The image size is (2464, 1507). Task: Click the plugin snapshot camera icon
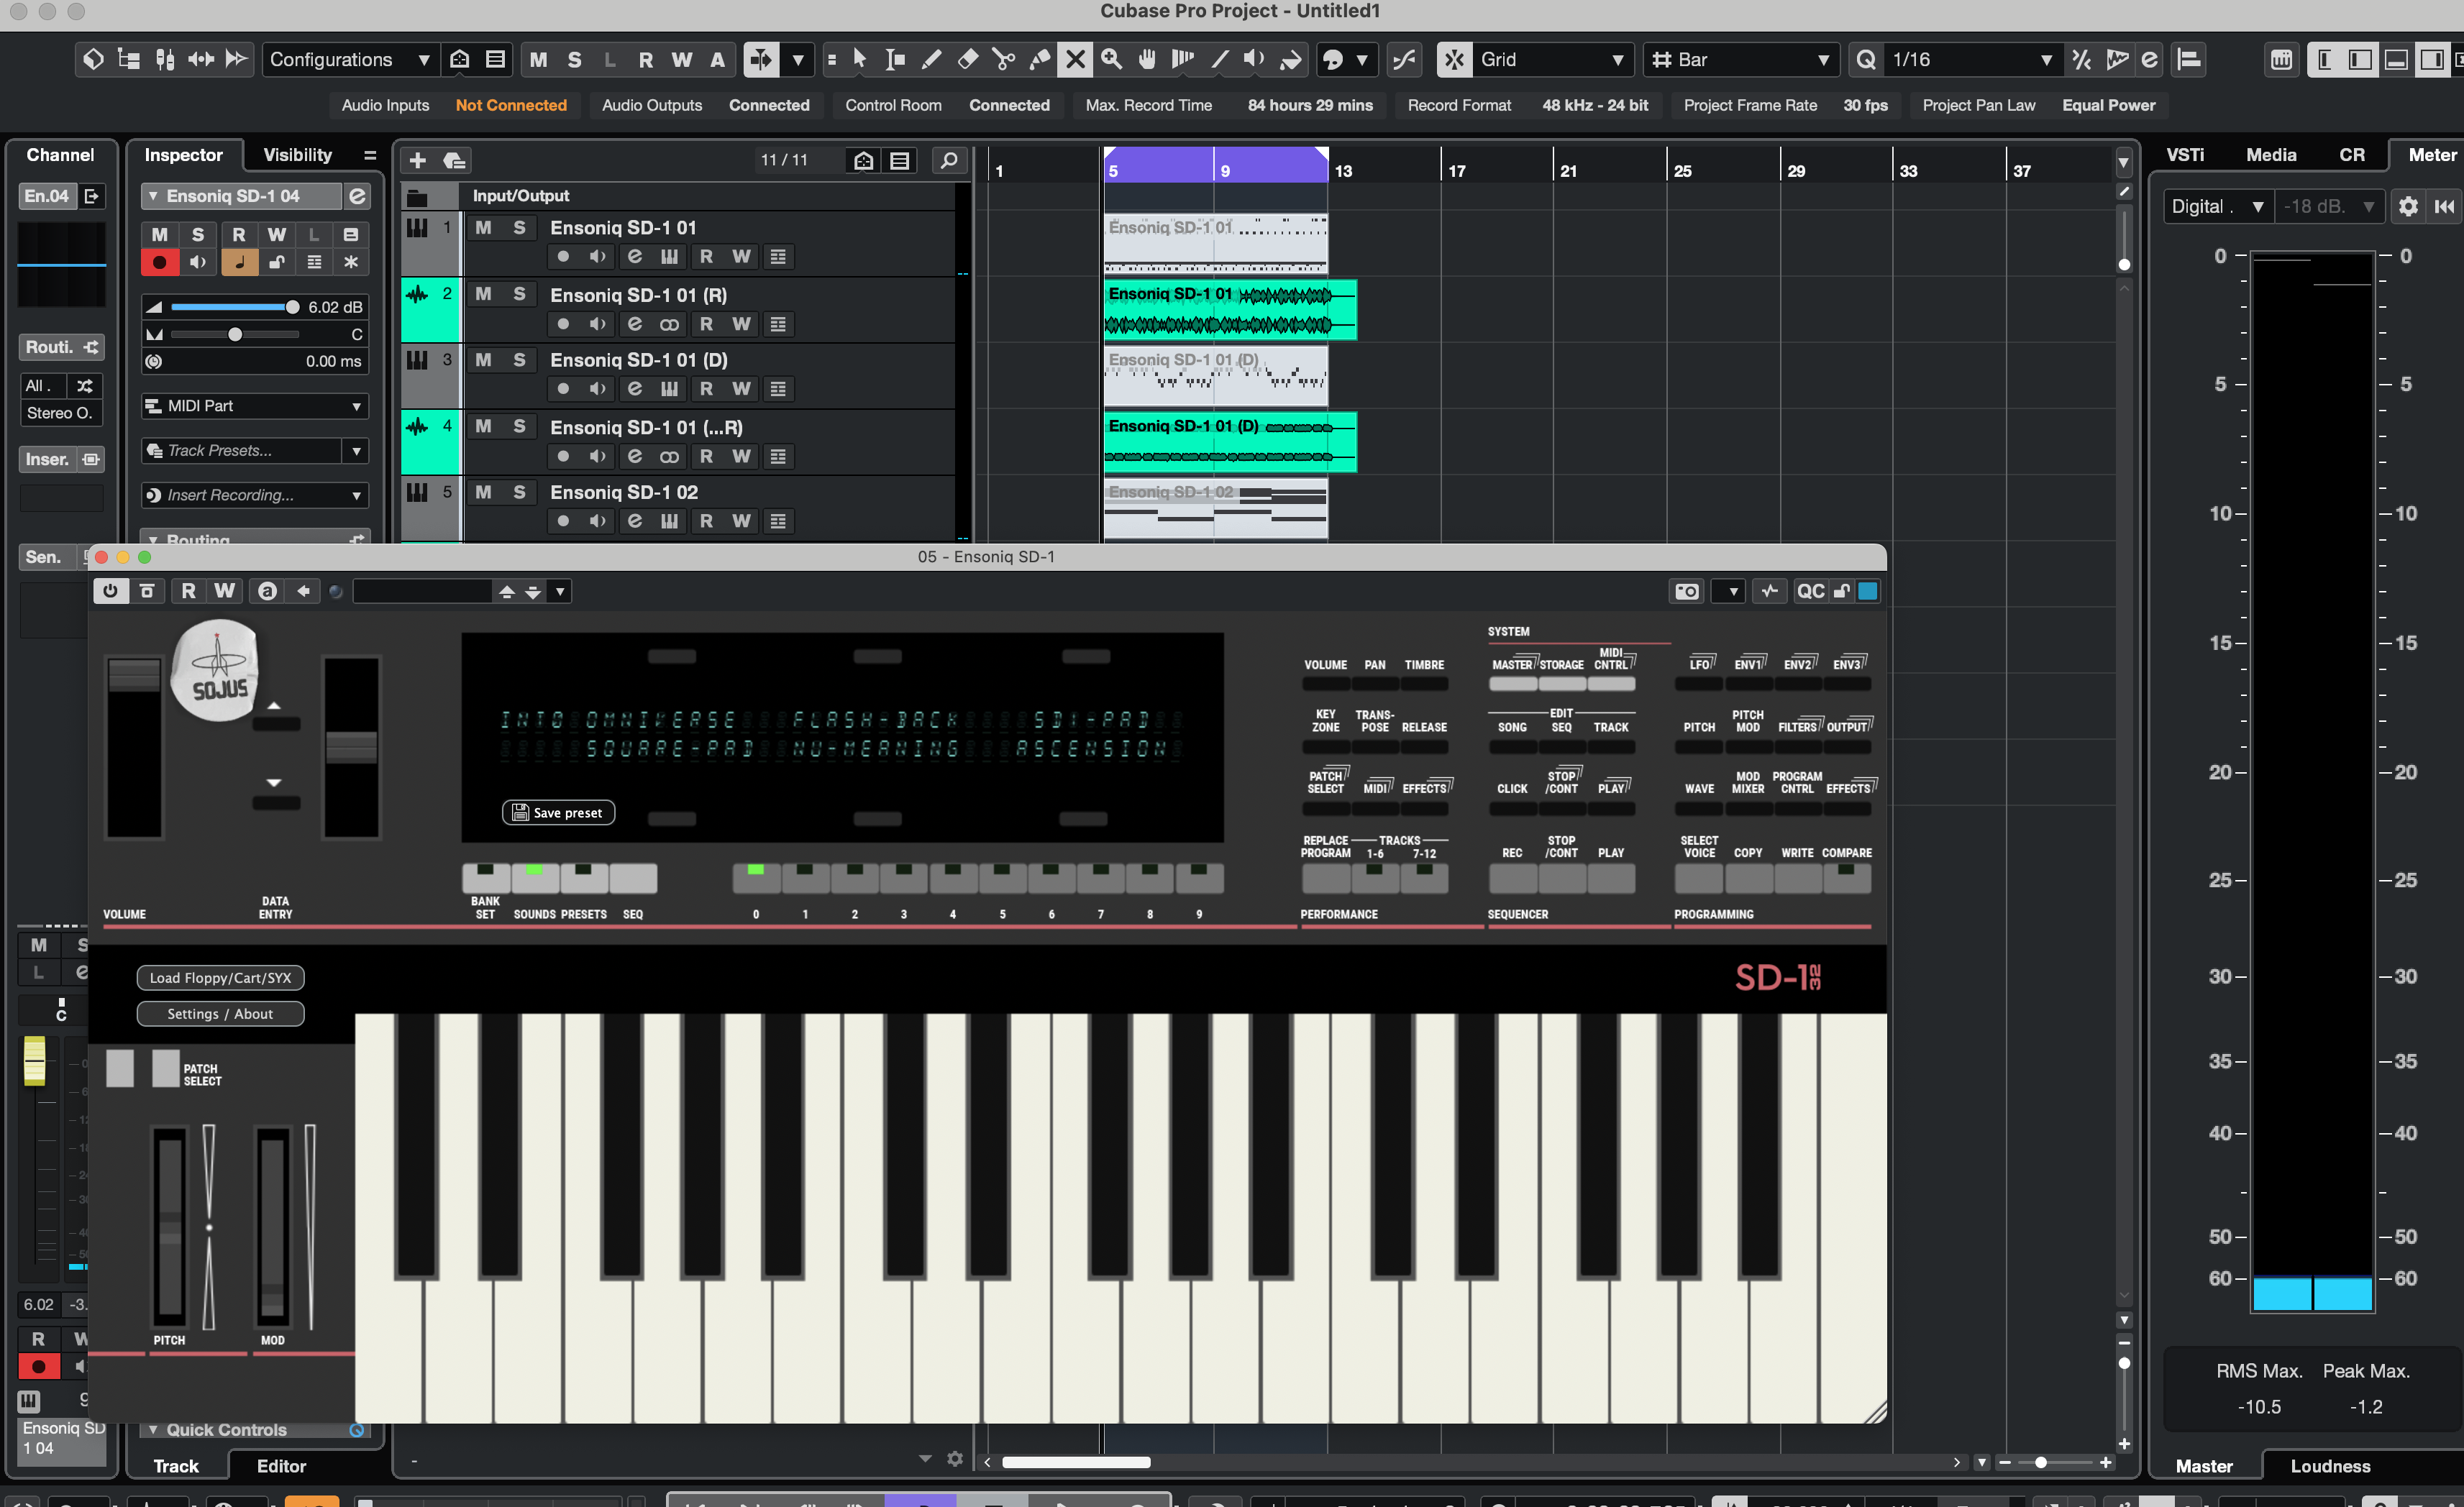[x=1686, y=591]
